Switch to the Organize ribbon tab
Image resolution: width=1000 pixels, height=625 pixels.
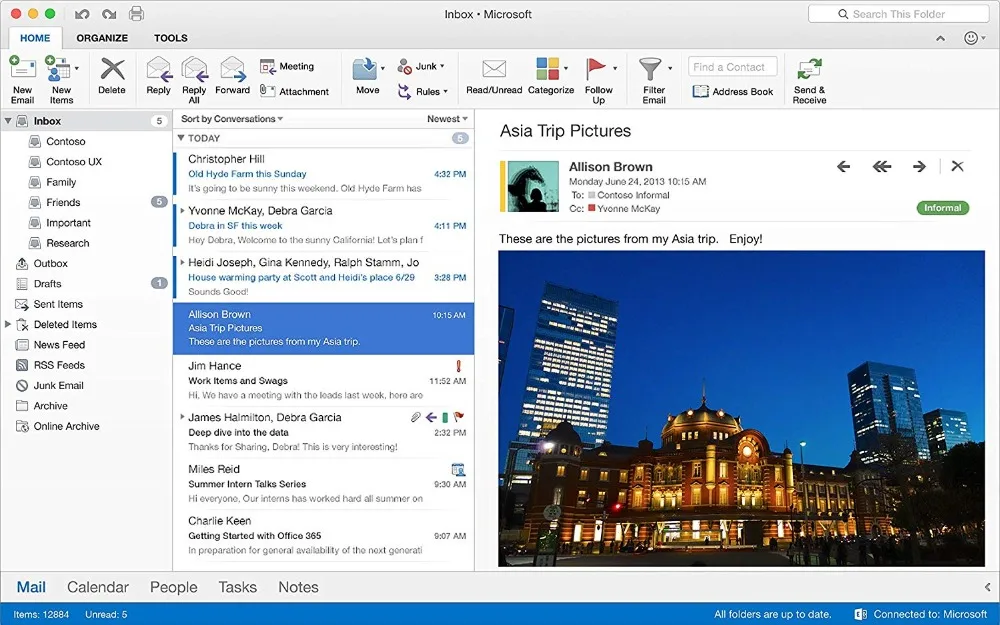click(x=102, y=38)
